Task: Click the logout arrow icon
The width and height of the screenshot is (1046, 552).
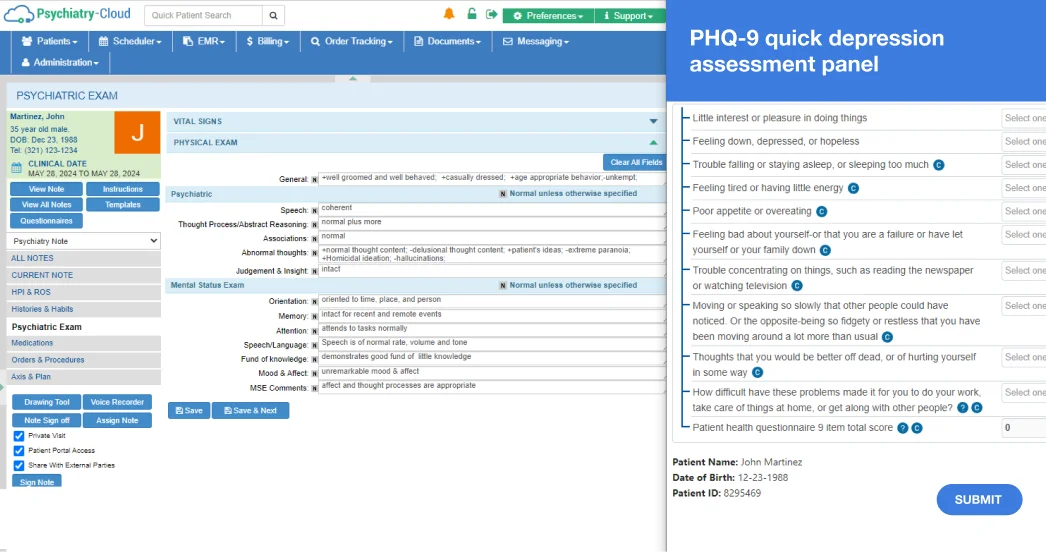Action: (x=491, y=14)
